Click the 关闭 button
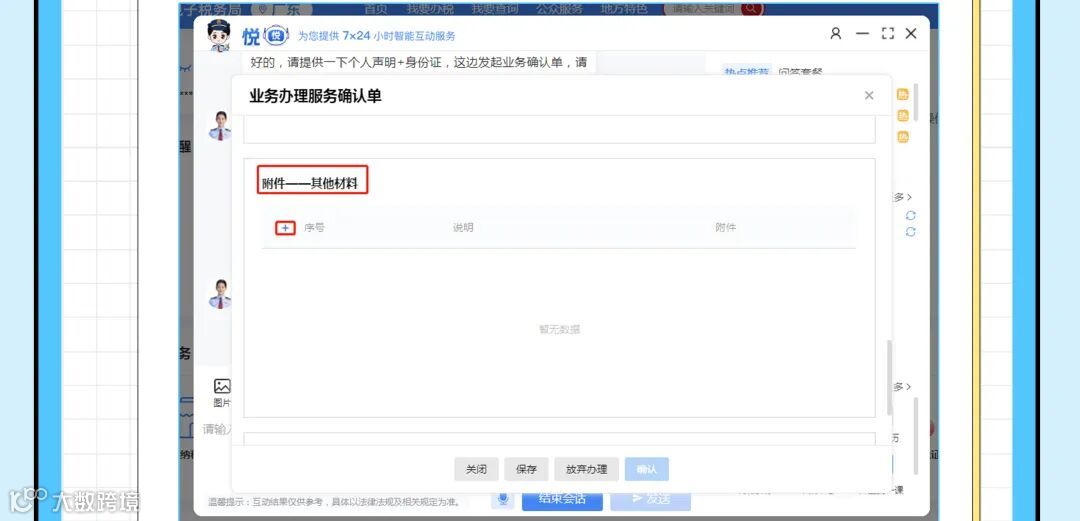This screenshot has height=521, width=1080. 476,469
